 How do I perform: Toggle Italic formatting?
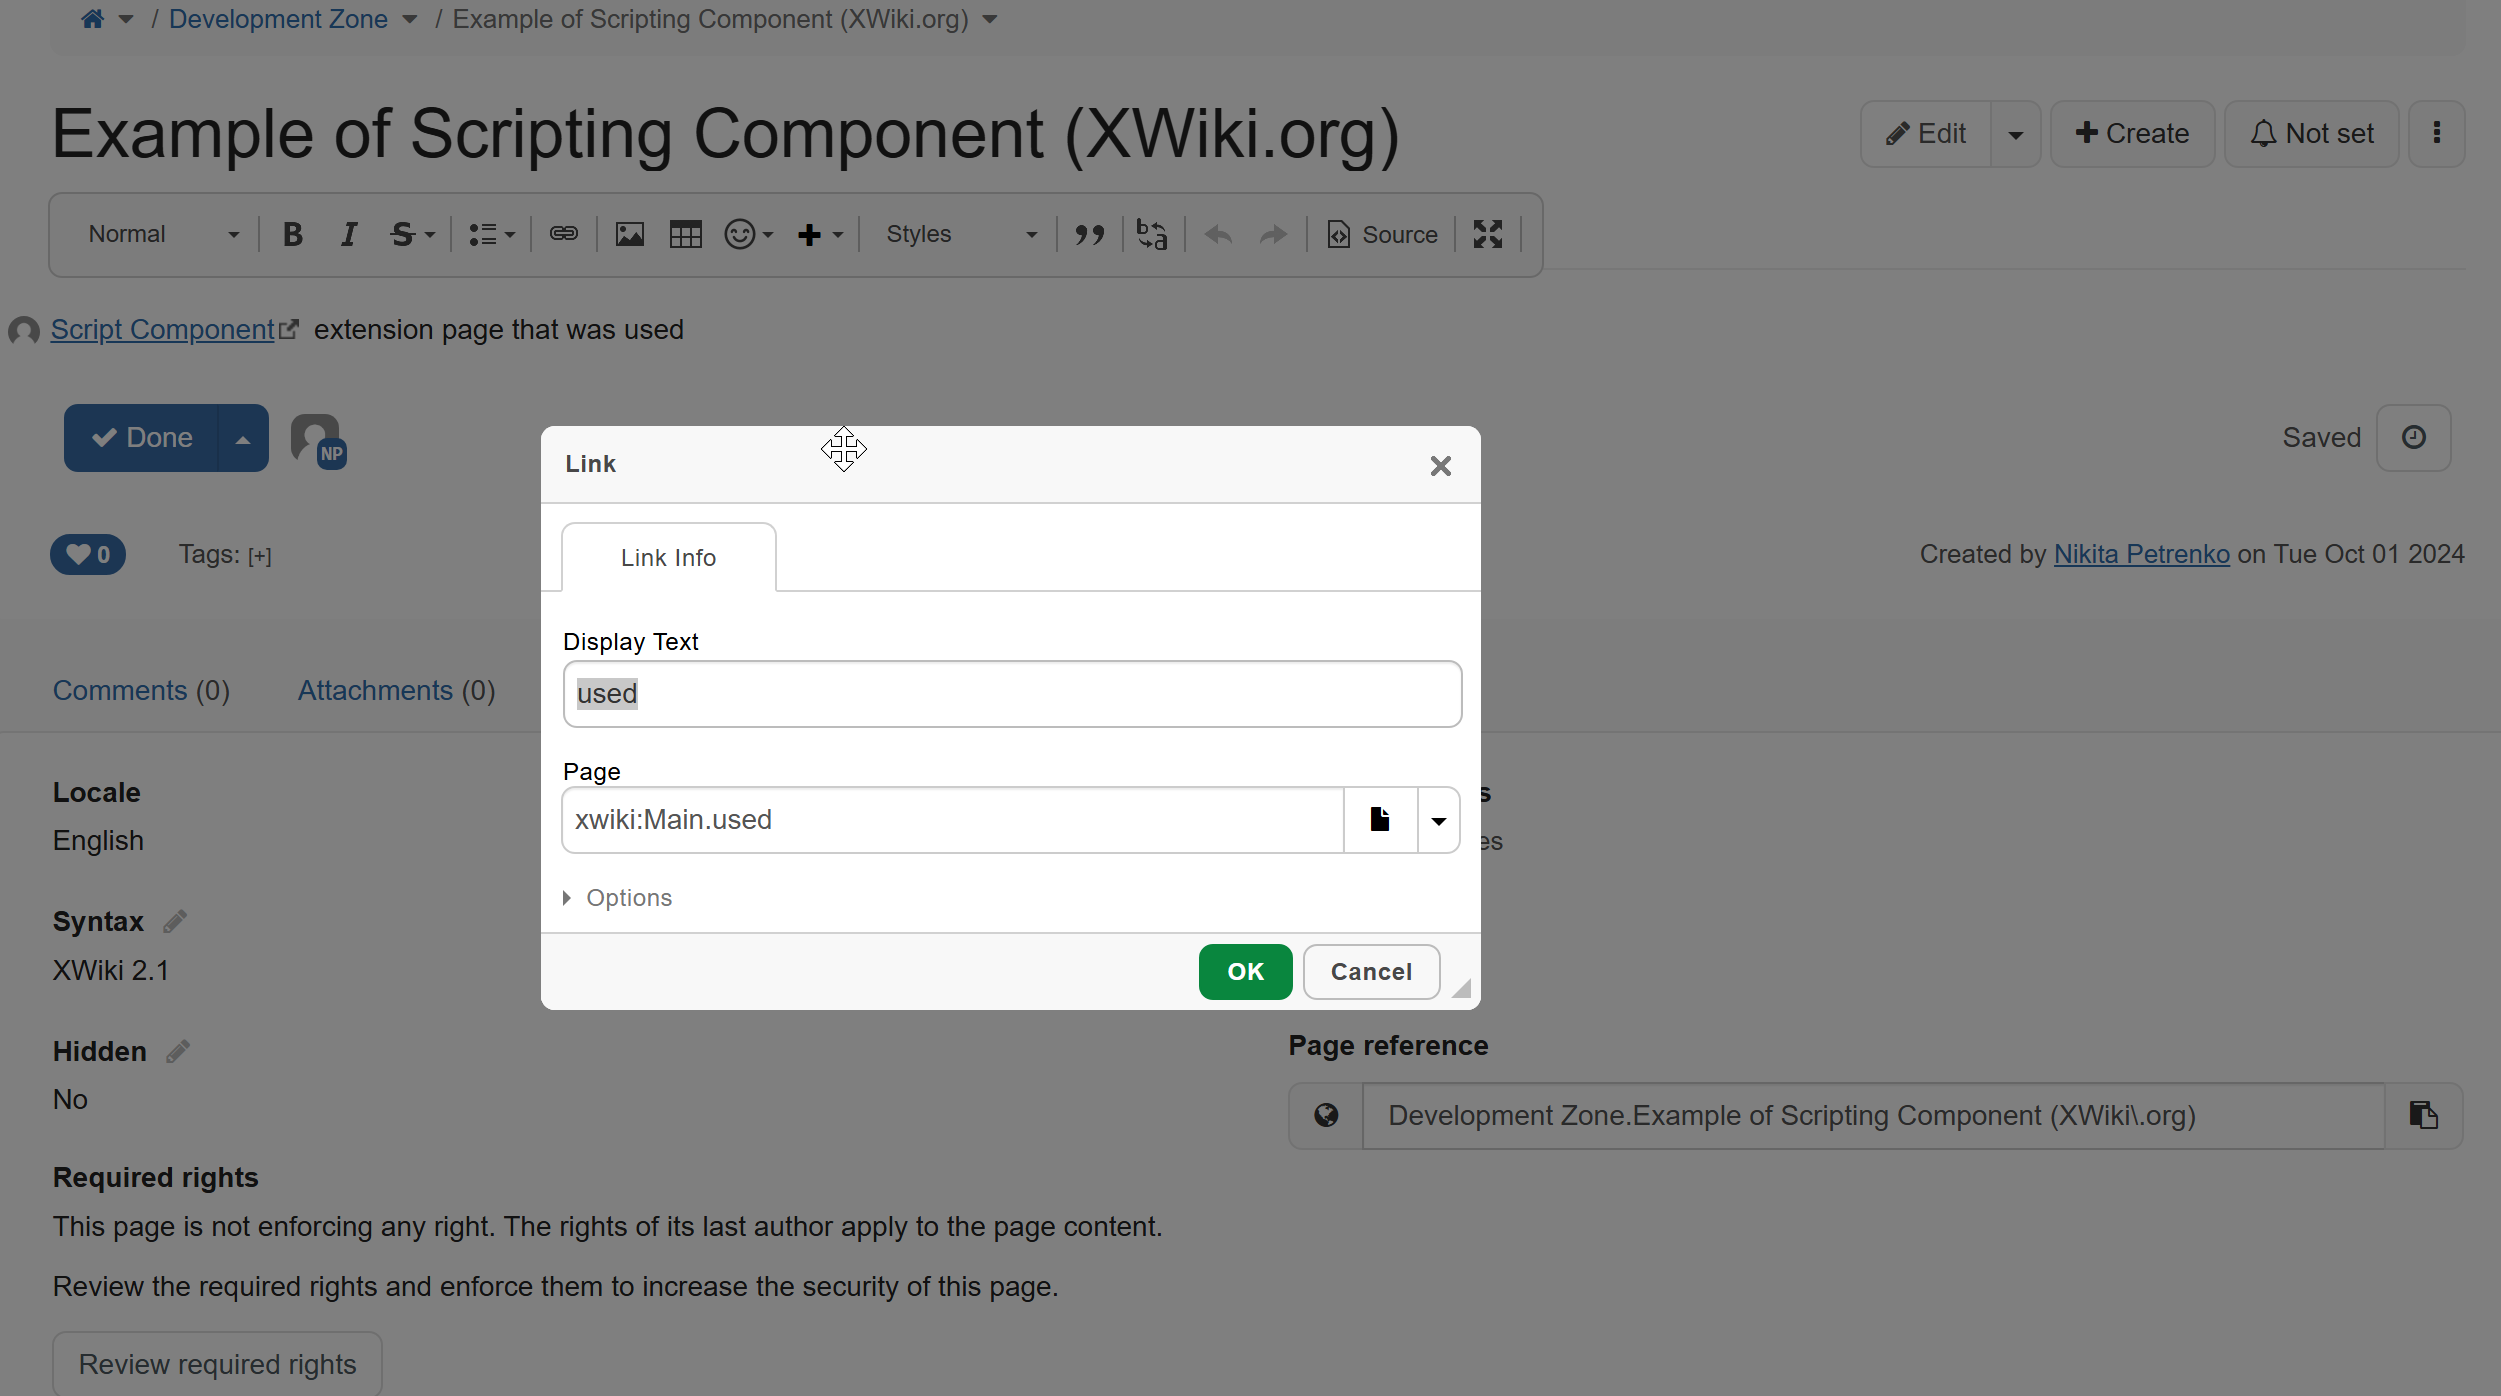(349, 234)
